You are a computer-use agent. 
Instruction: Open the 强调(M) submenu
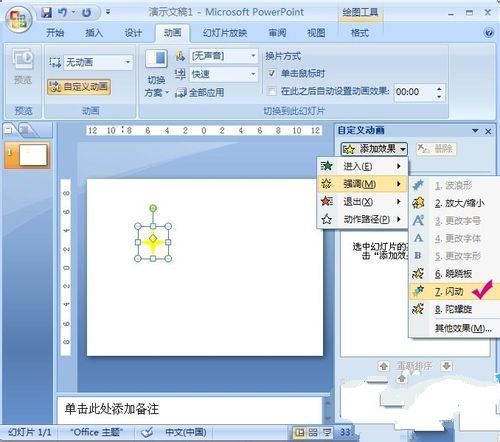point(362,184)
